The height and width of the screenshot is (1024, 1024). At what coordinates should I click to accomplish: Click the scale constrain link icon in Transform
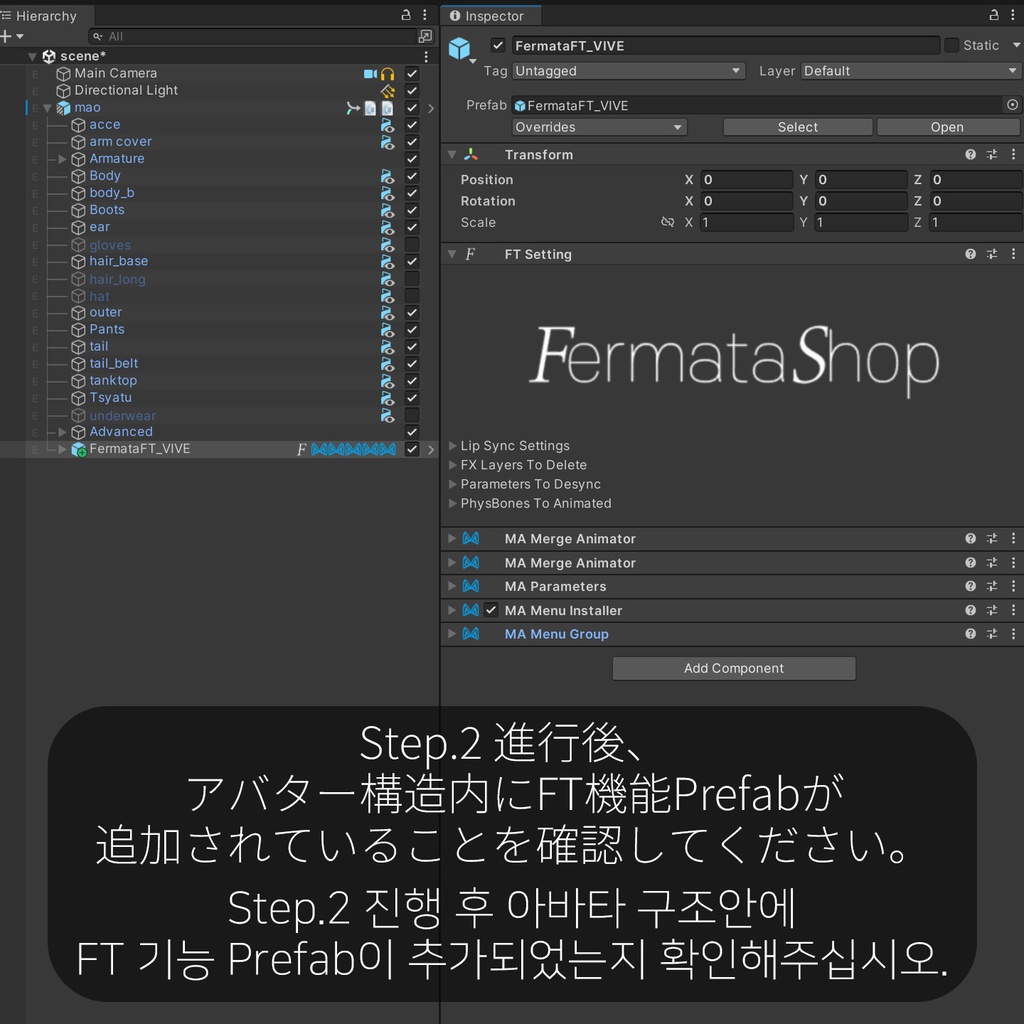tap(668, 222)
